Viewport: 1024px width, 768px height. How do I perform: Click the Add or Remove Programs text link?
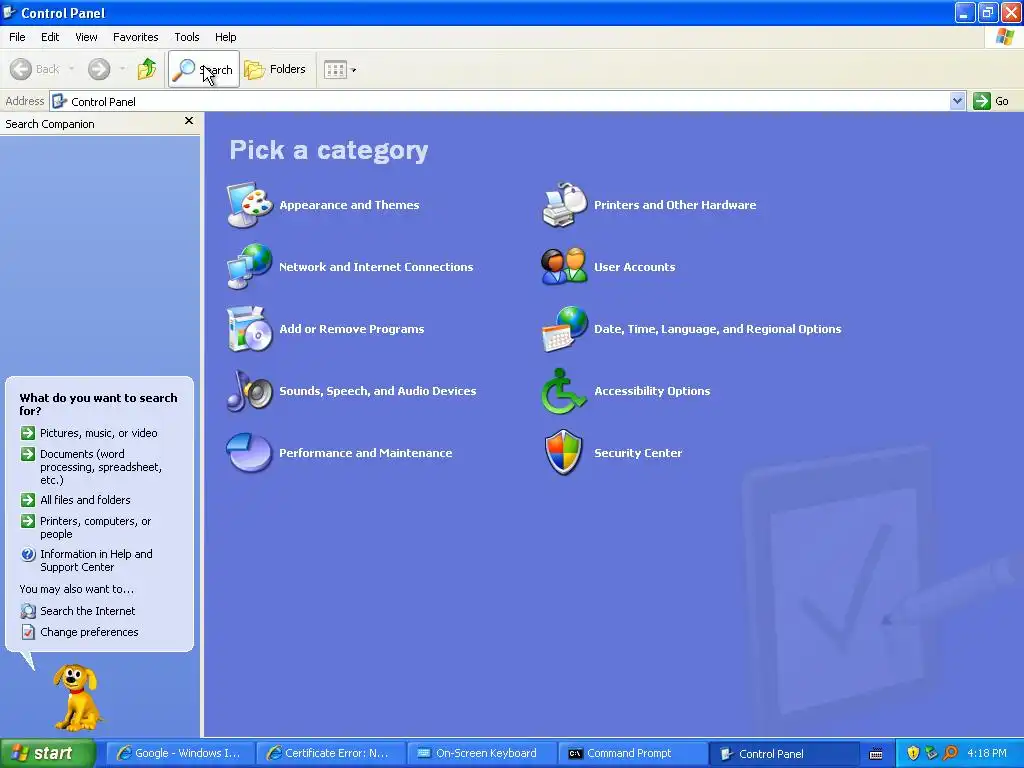[352, 329]
